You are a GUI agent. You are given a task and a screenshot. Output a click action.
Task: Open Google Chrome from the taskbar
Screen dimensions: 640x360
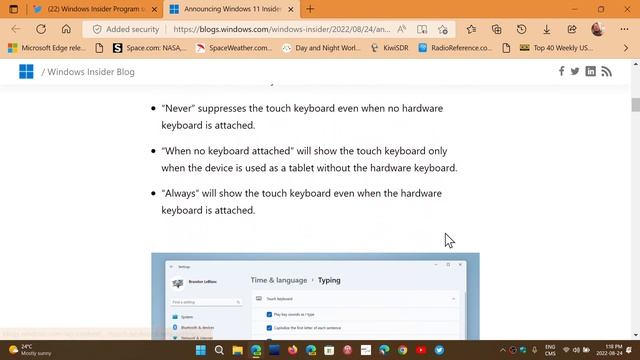(x=403, y=350)
